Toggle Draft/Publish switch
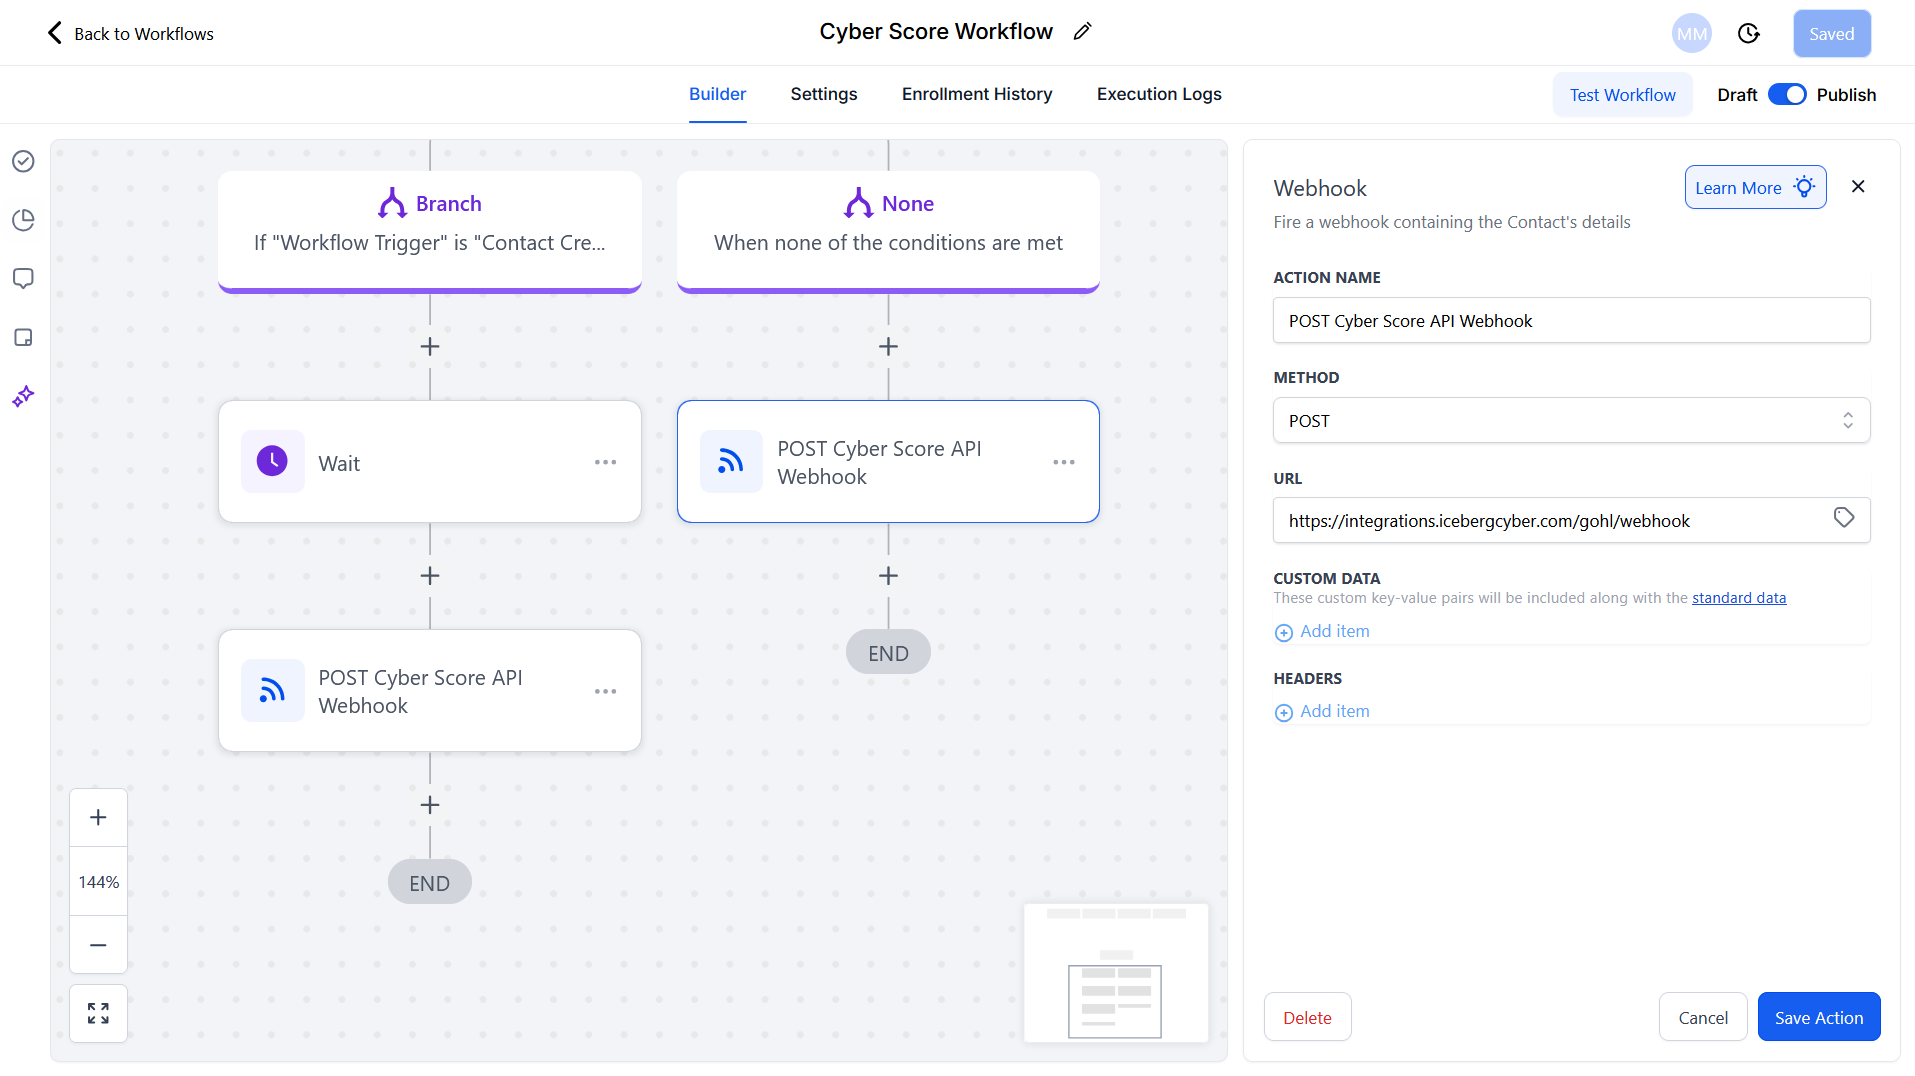The height and width of the screenshot is (1076, 1915). click(x=1787, y=95)
